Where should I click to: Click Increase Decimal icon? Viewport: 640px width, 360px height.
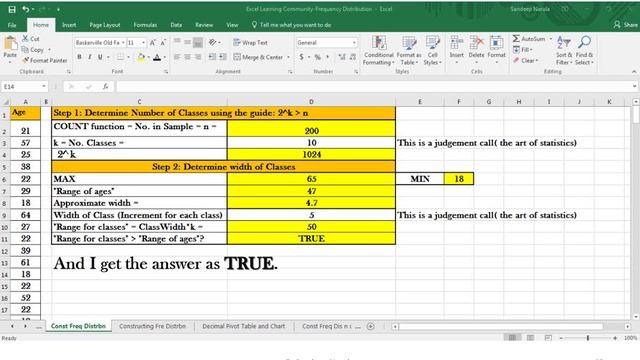point(342,57)
